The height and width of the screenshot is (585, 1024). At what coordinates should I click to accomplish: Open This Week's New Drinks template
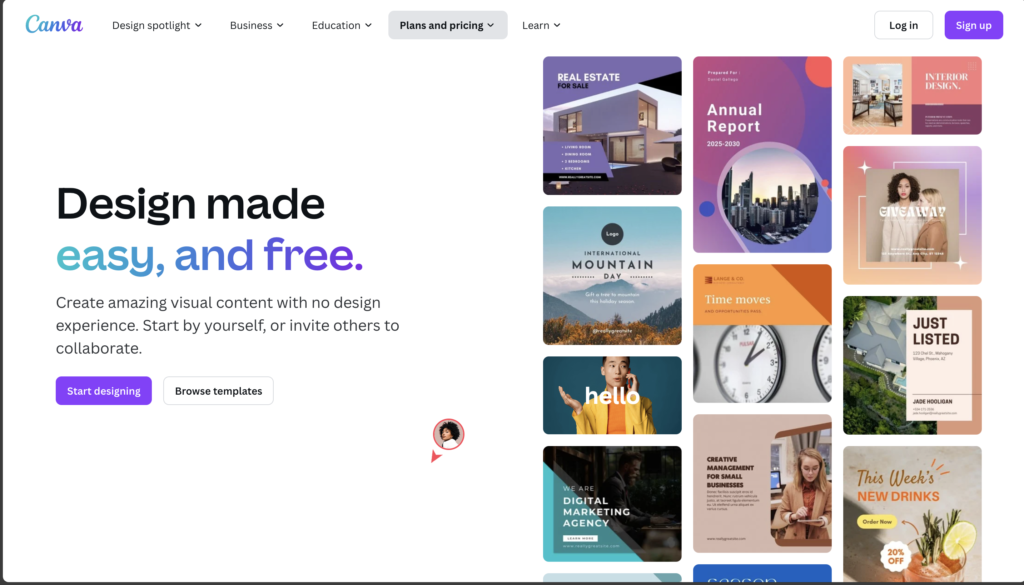pyautogui.click(x=912, y=514)
